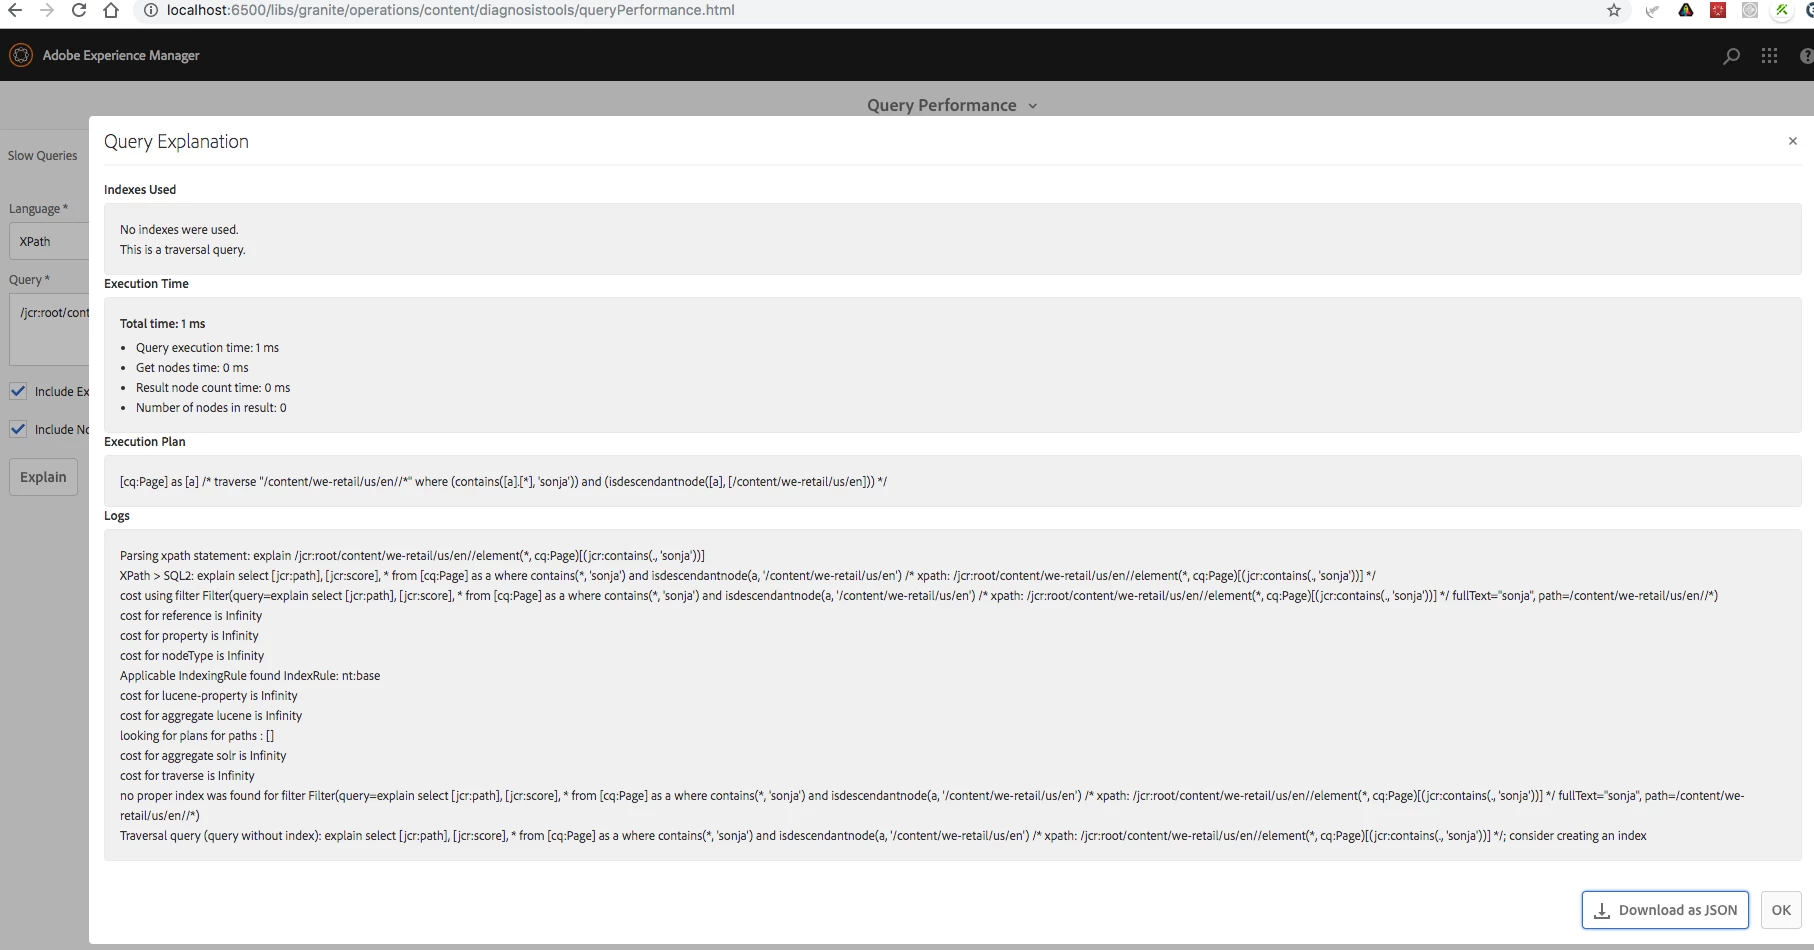Click 'cost for nodeType is Infinity' log line
The height and width of the screenshot is (950, 1814).
(x=192, y=655)
